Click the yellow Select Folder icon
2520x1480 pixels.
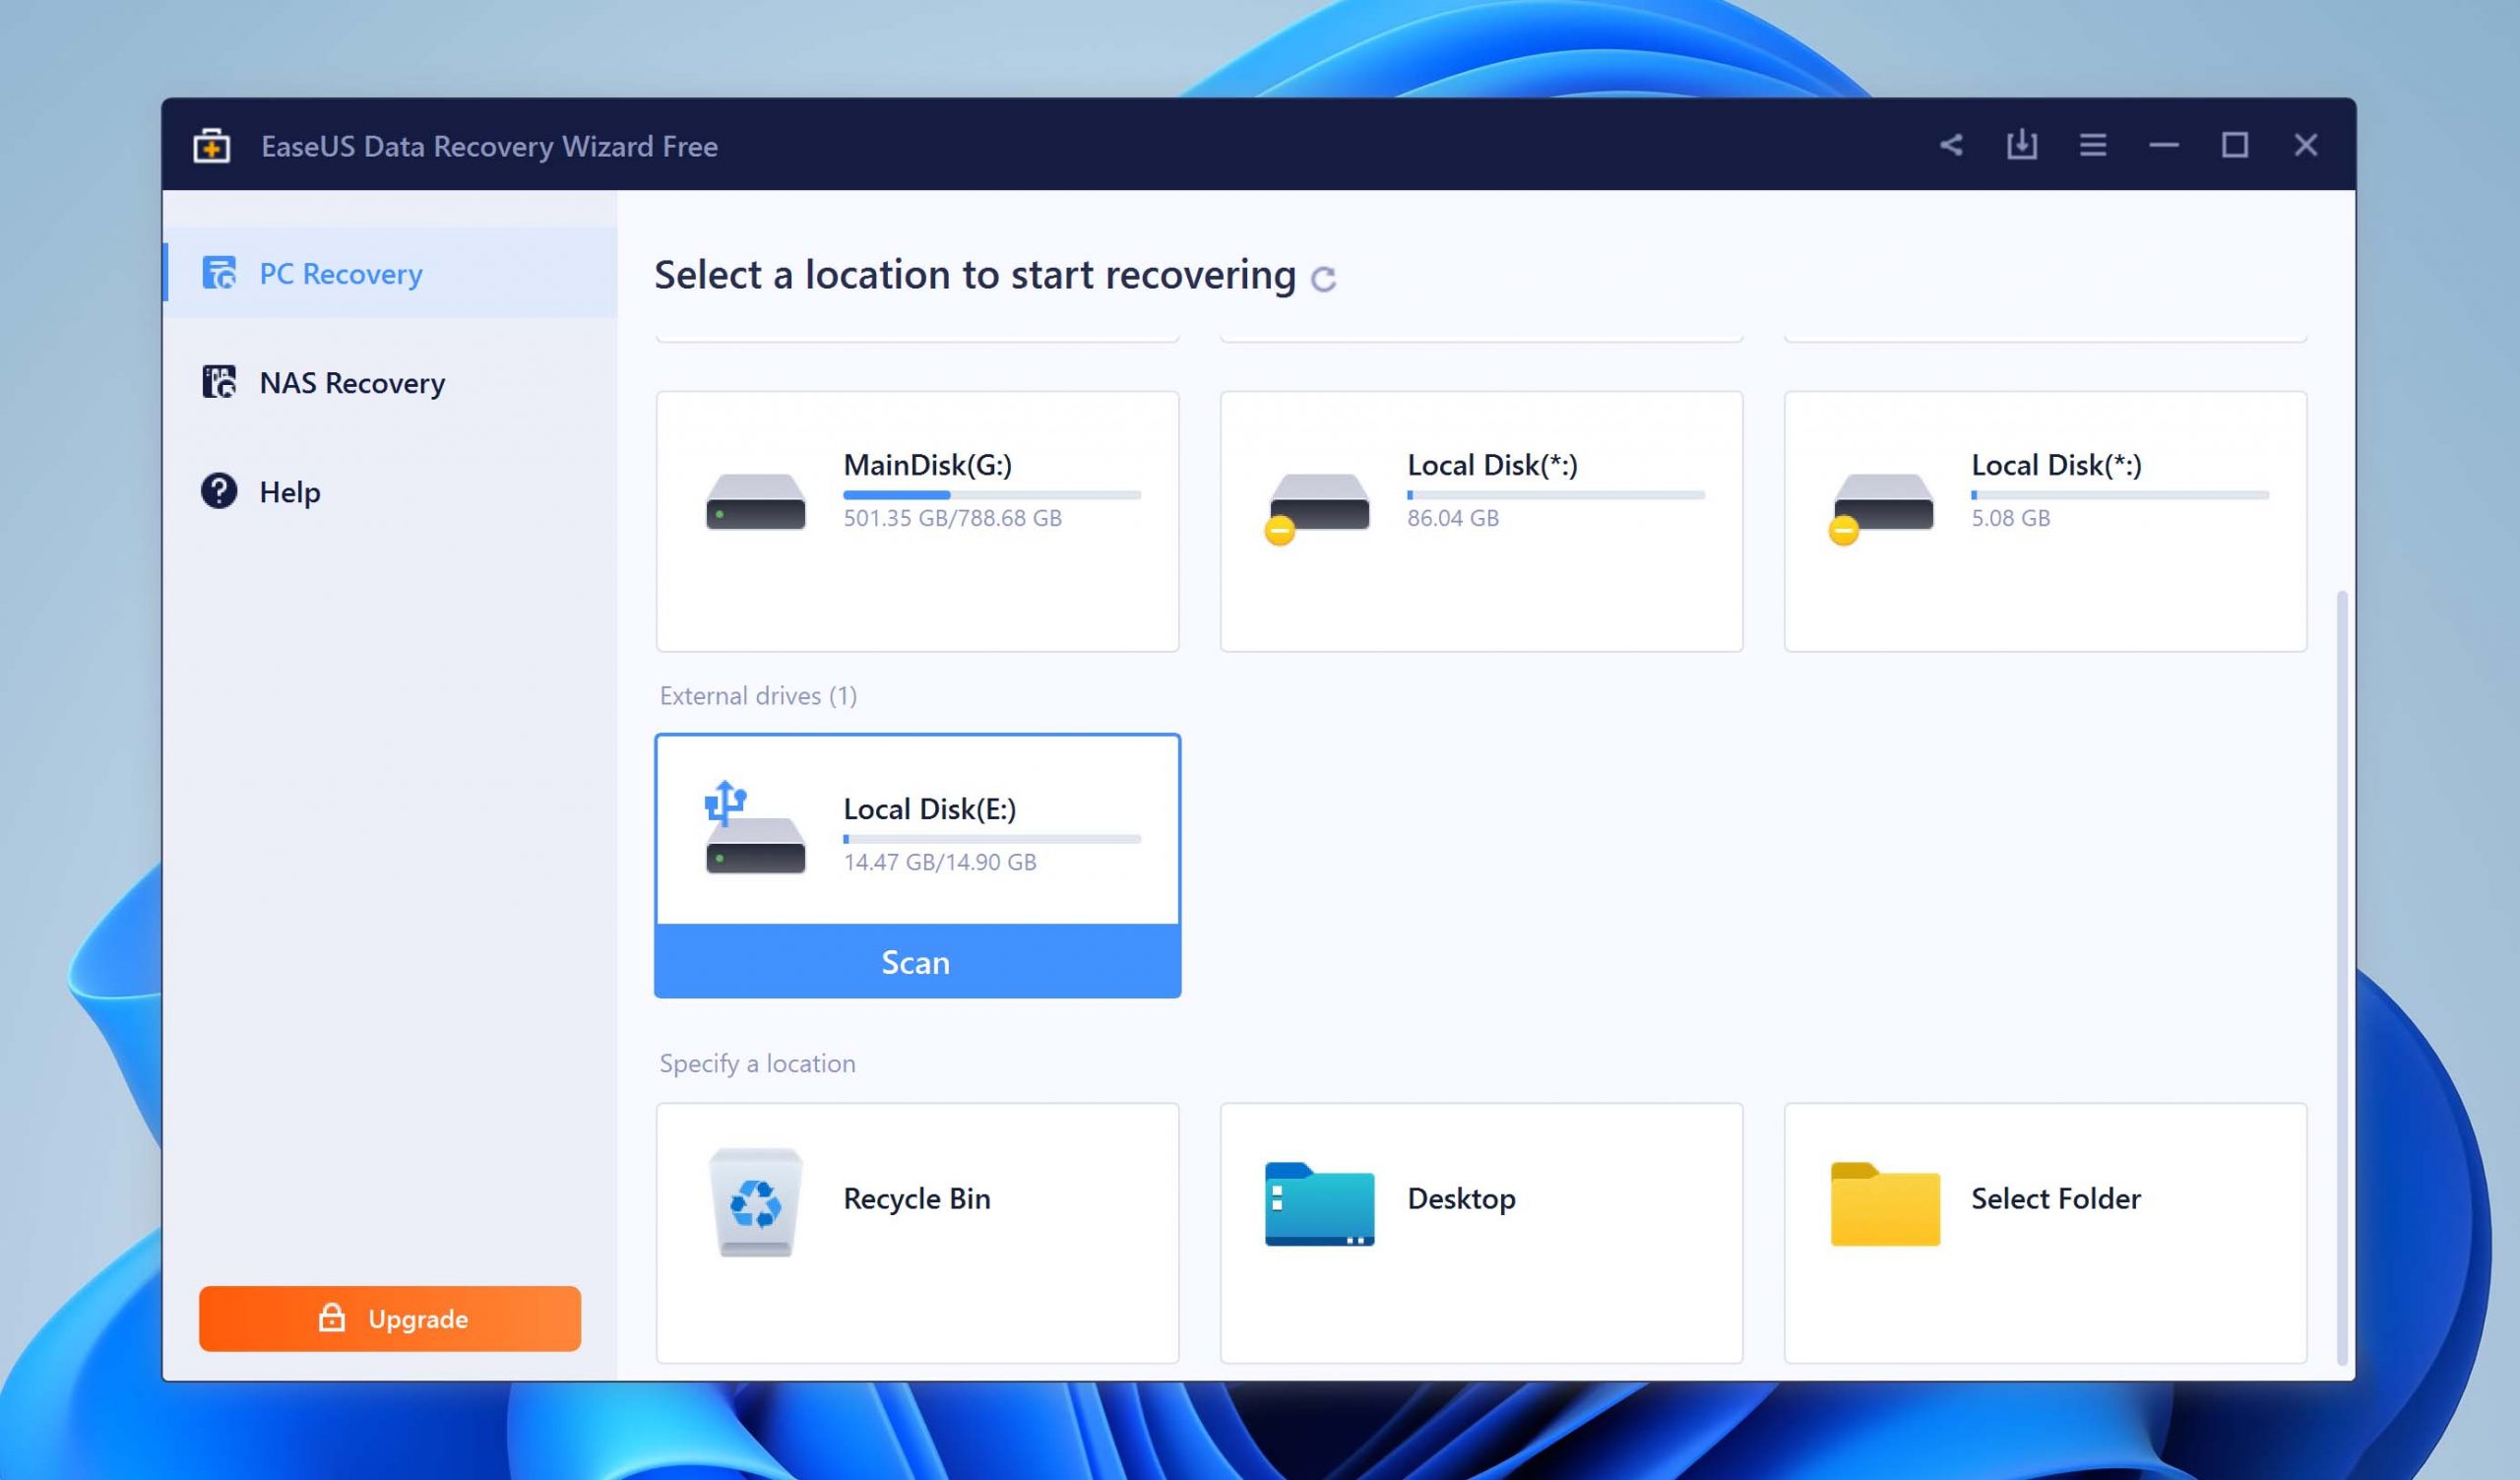coord(1885,1203)
